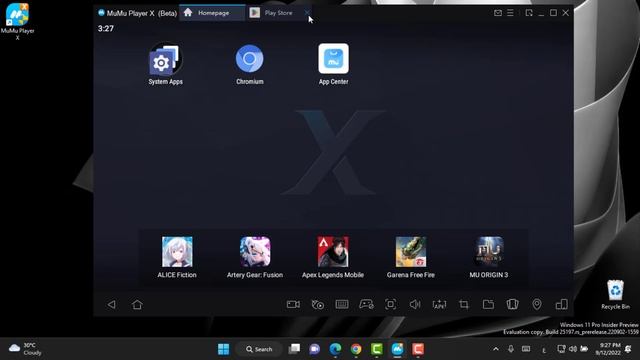640x360 pixels.
Task: Open MuMu Player X desktop shortcut
Action: pyautogui.click(x=17, y=21)
